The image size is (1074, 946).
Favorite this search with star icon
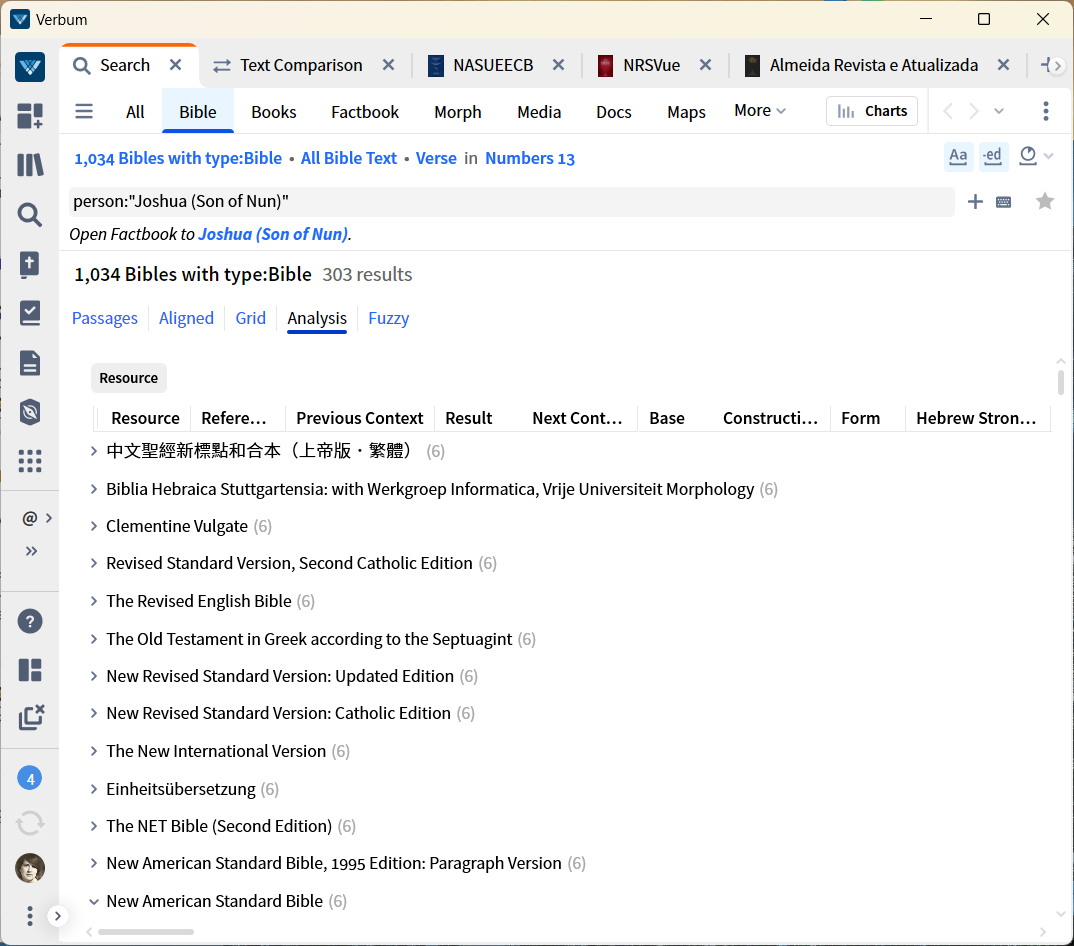[x=1045, y=201]
